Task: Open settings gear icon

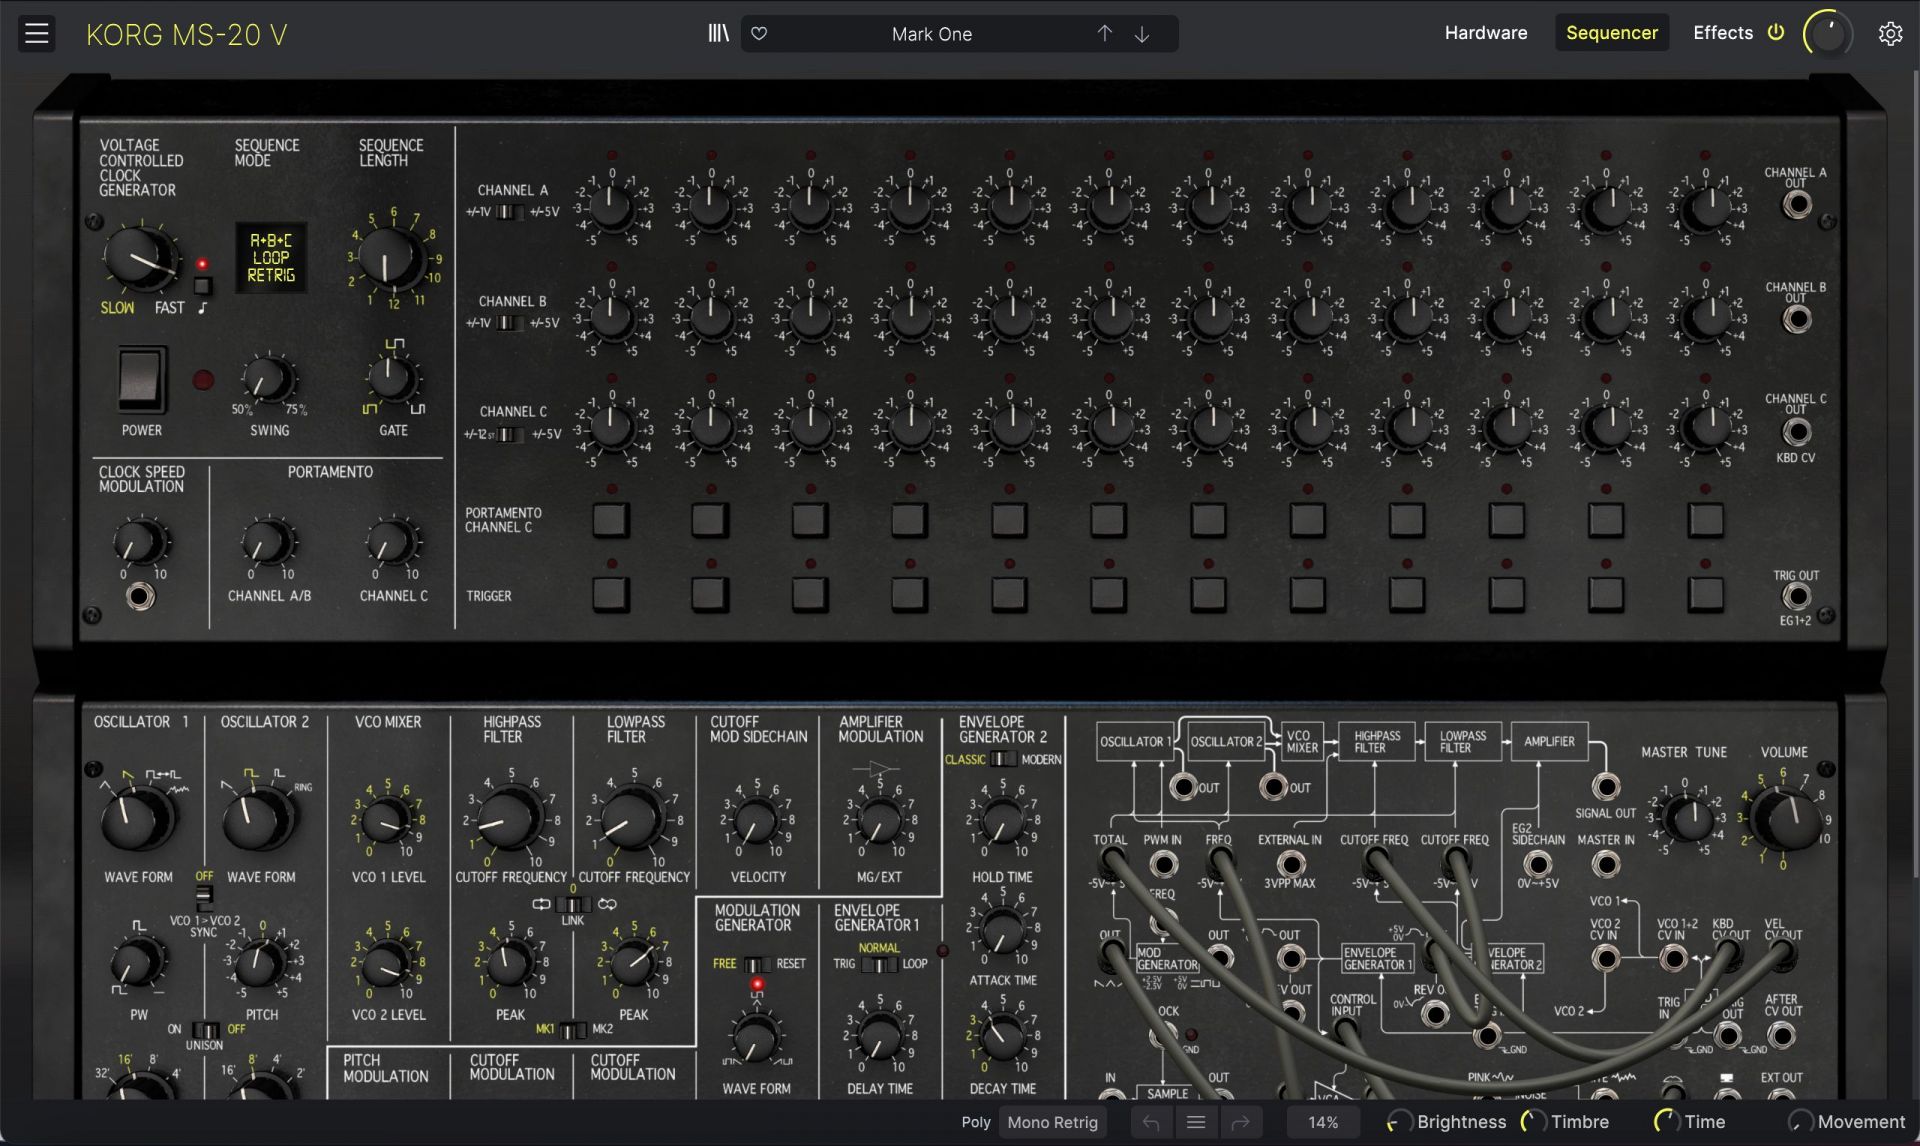Action: pos(1890,34)
